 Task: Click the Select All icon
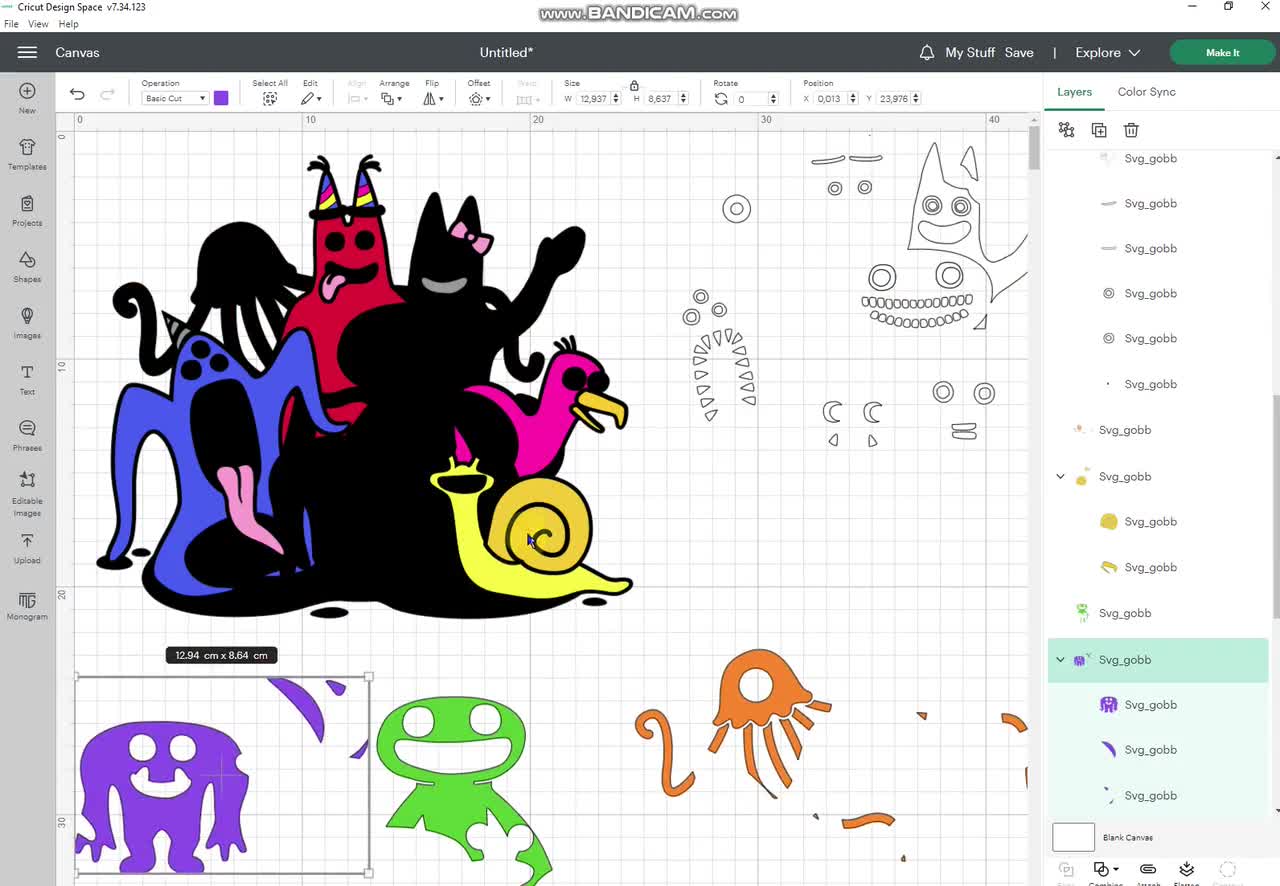(270, 99)
